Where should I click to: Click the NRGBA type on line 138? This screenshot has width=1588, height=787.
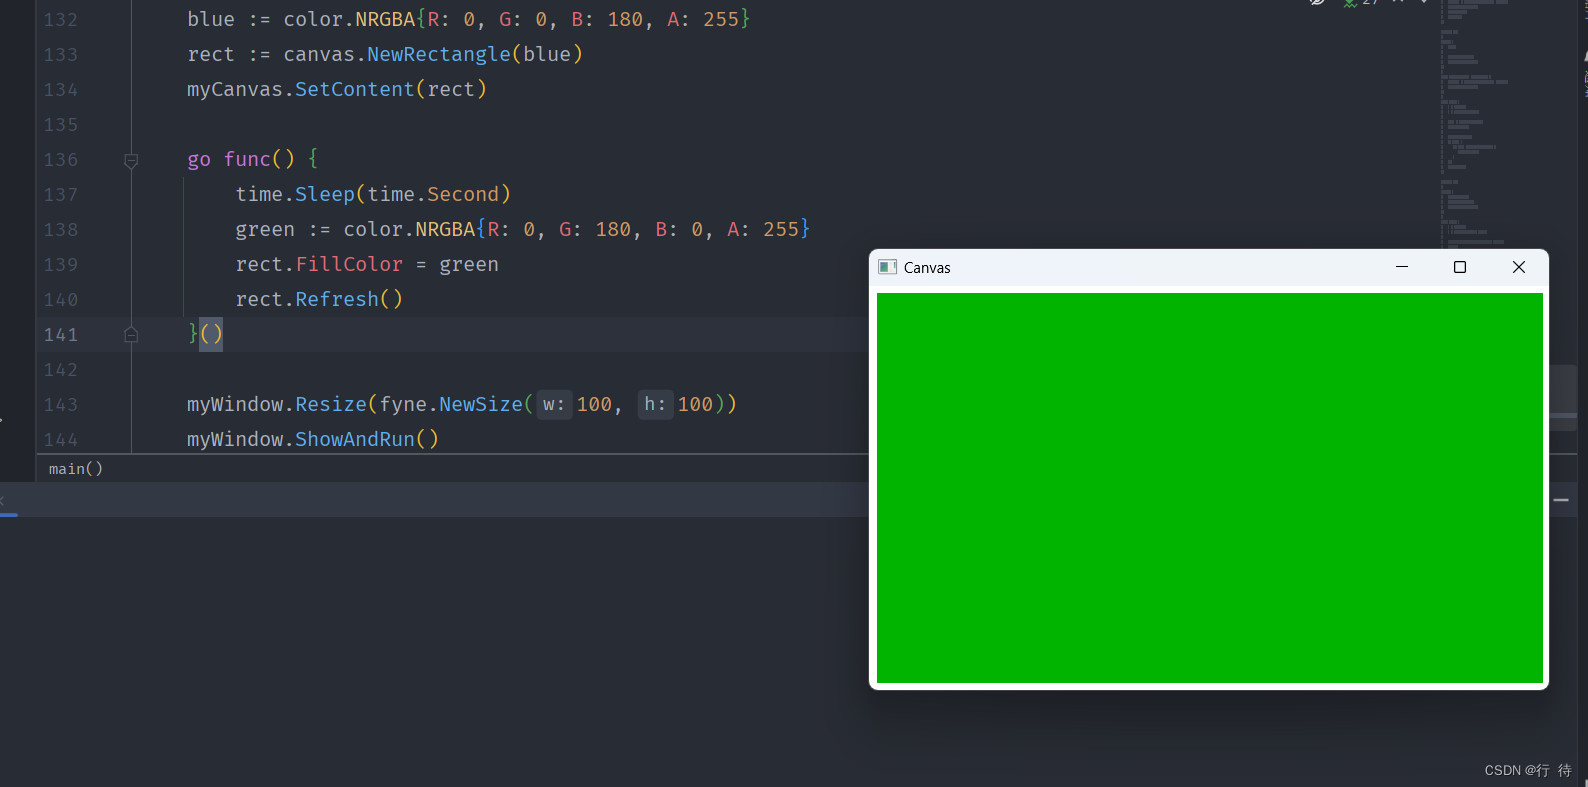click(445, 229)
